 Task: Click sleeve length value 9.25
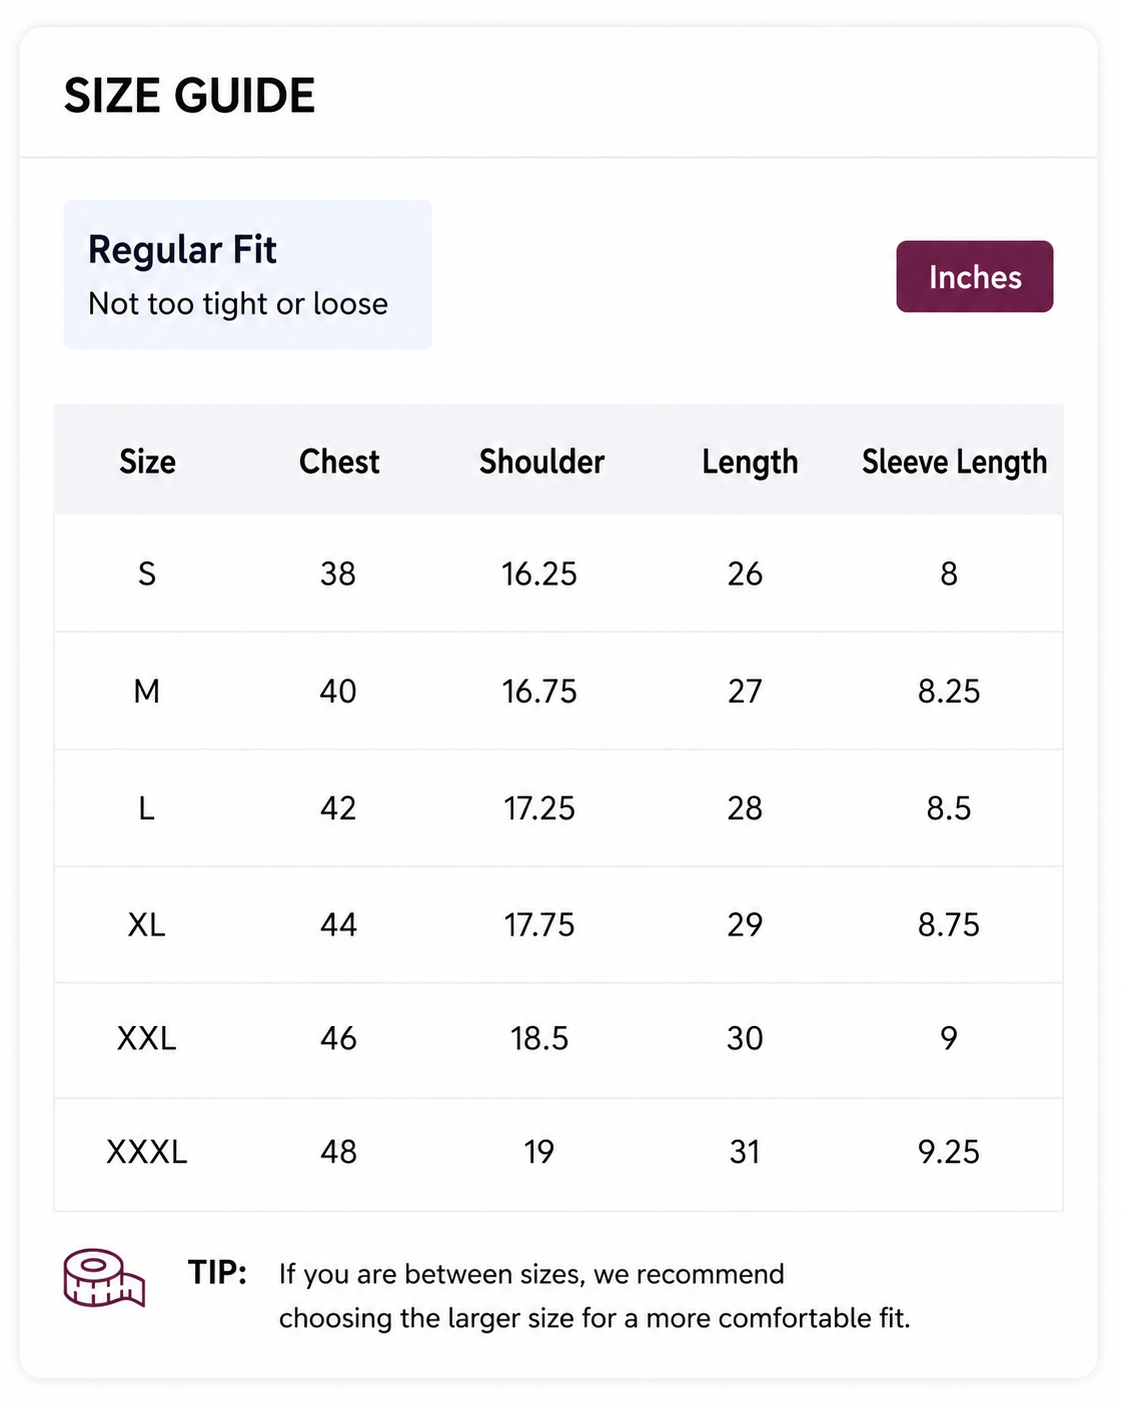coord(949,1152)
